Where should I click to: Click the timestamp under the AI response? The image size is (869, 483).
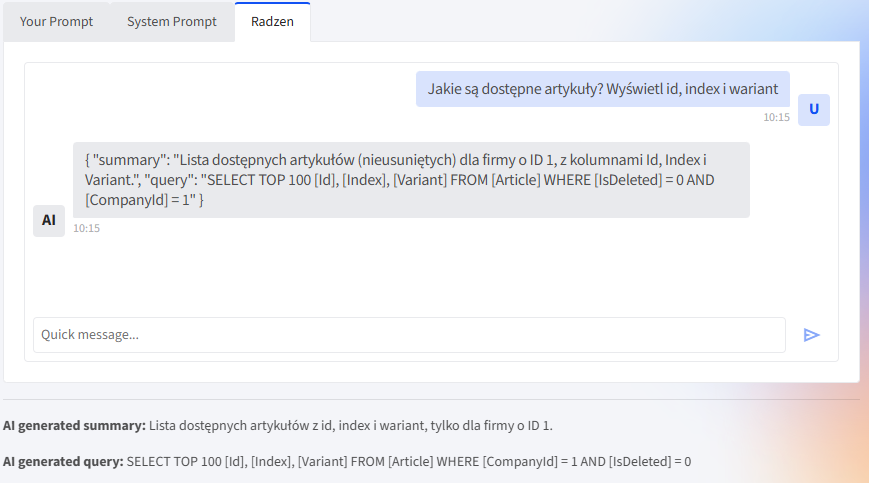pyautogui.click(x=86, y=228)
